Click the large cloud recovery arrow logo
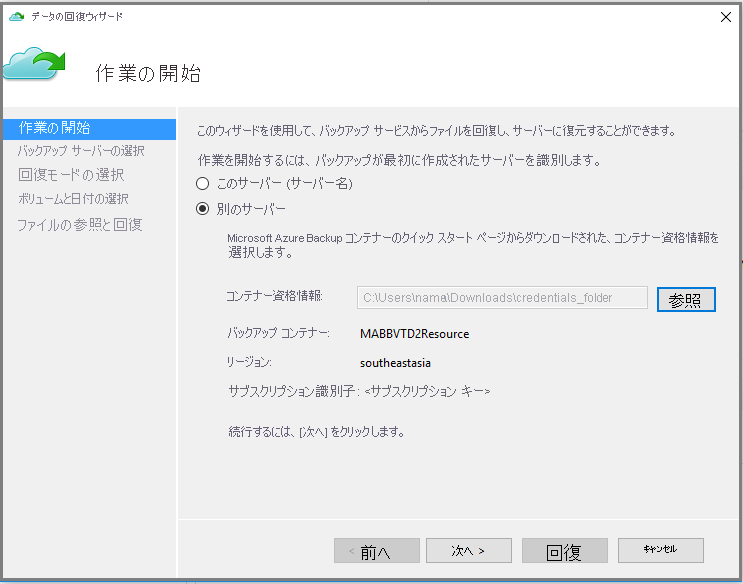 tap(34, 63)
